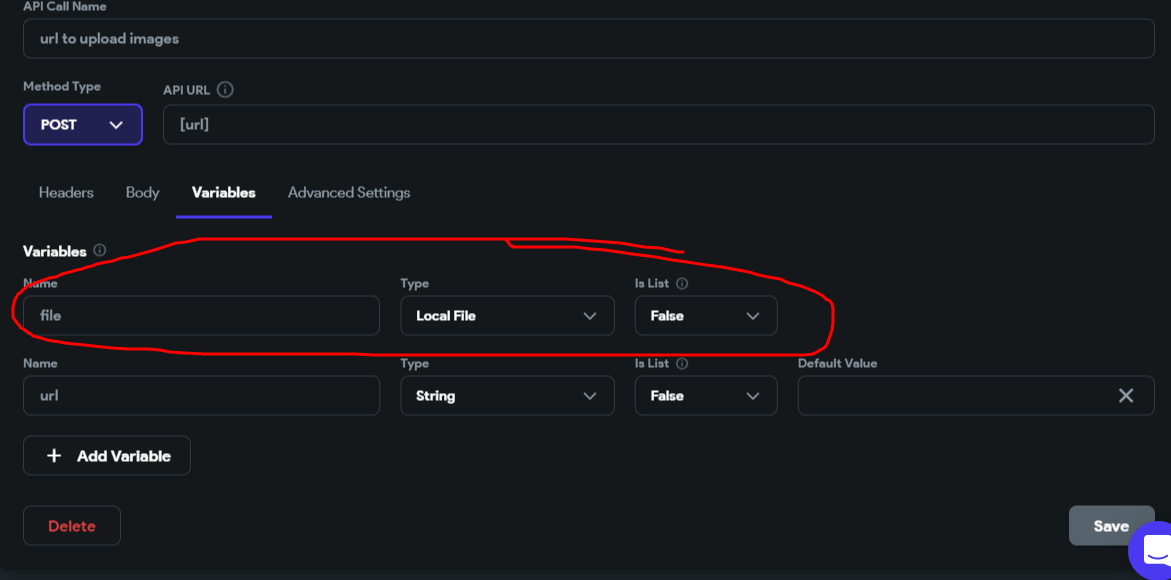View the Is List info for url variable

pyautogui.click(x=681, y=363)
